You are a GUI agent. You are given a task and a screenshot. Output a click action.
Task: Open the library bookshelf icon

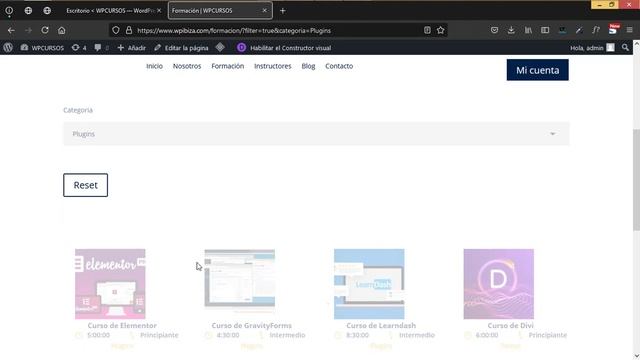coord(528,30)
